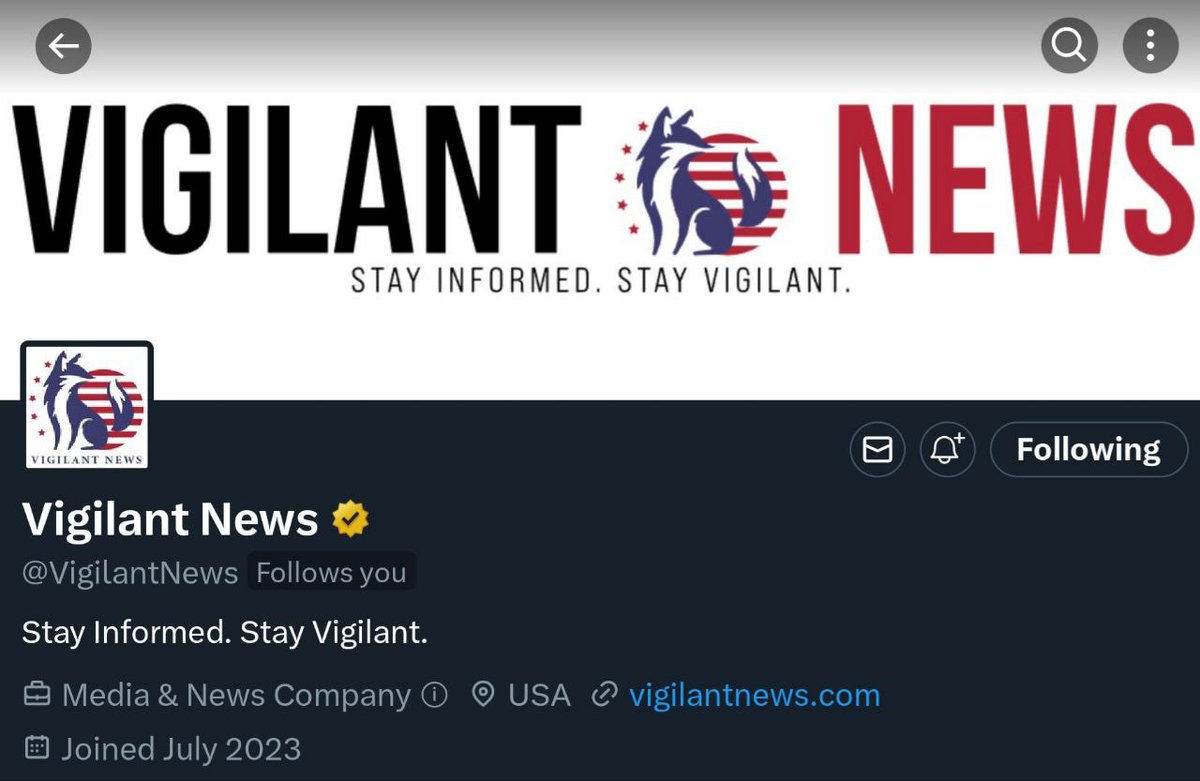The image size is (1200, 781).
Task: Click the info icon beside Media & News Company
Action: pos(435,695)
